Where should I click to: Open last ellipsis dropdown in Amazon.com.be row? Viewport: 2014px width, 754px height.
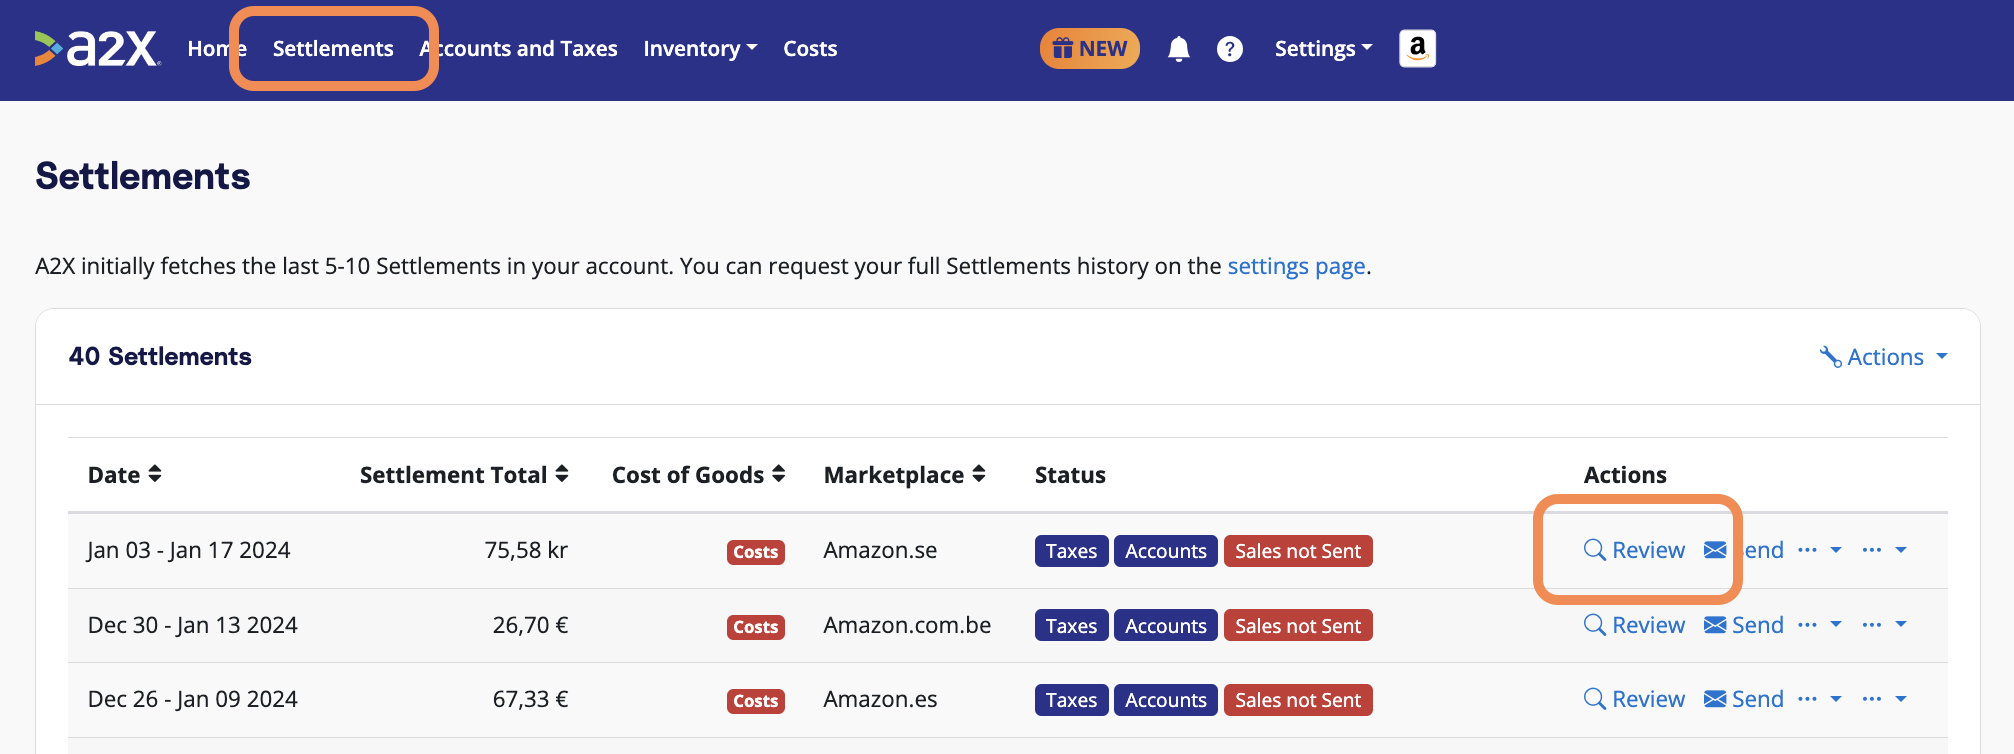(x=1884, y=624)
